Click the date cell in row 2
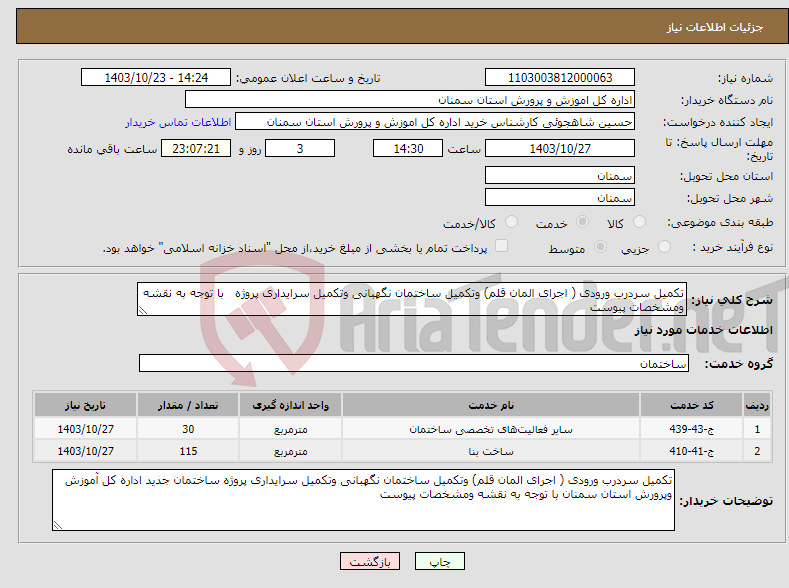This screenshot has width=789, height=588. 85,451
